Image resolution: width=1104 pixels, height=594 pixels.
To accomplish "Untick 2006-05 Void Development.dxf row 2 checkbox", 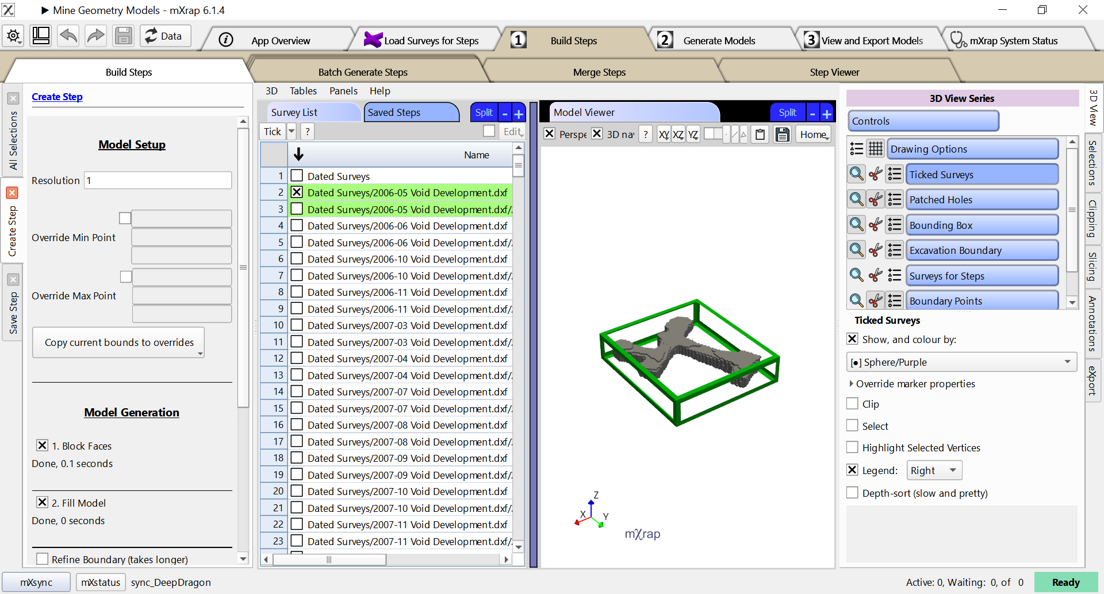I will tap(297, 192).
